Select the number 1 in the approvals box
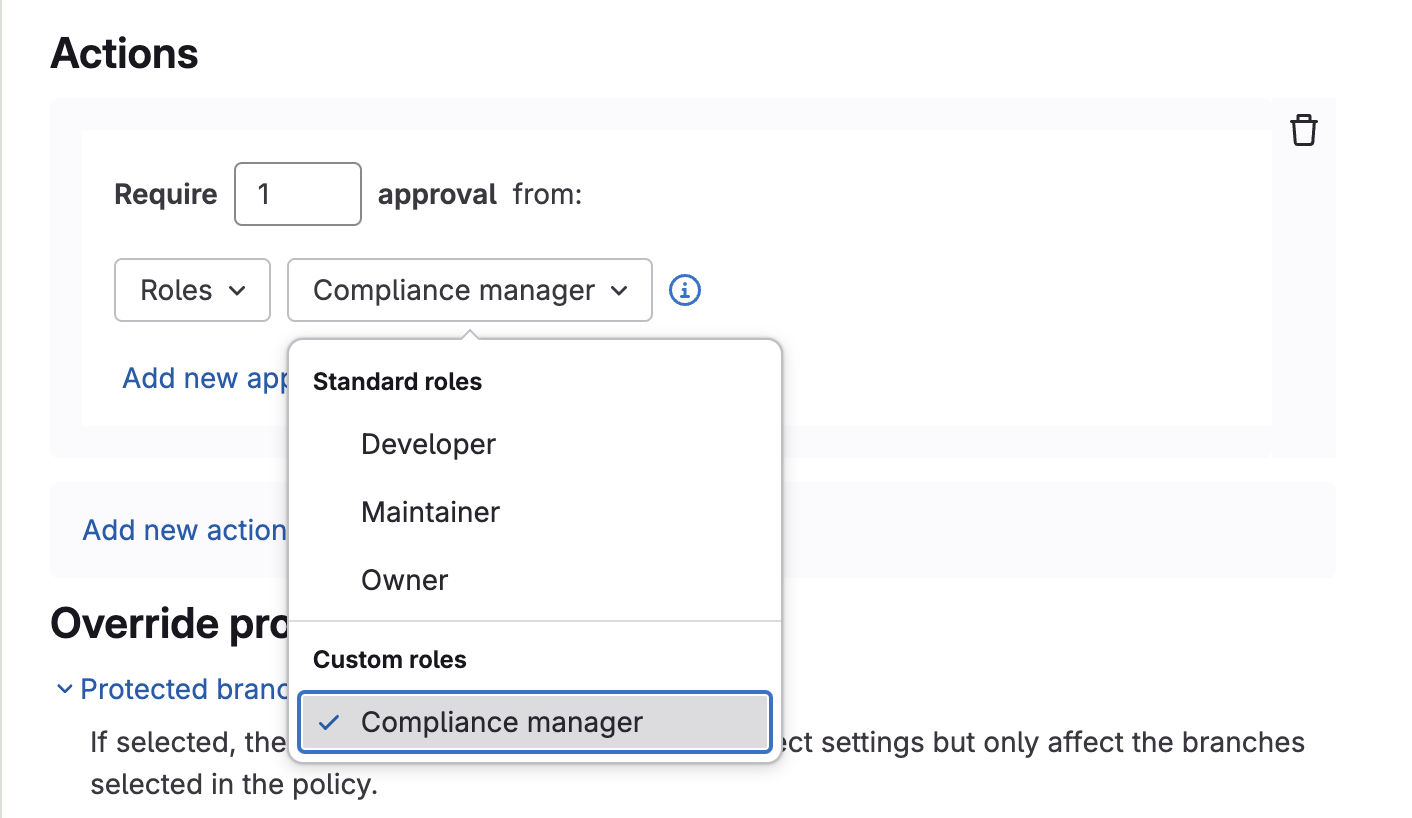The height and width of the screenshot is (818, 1412). 297,194
